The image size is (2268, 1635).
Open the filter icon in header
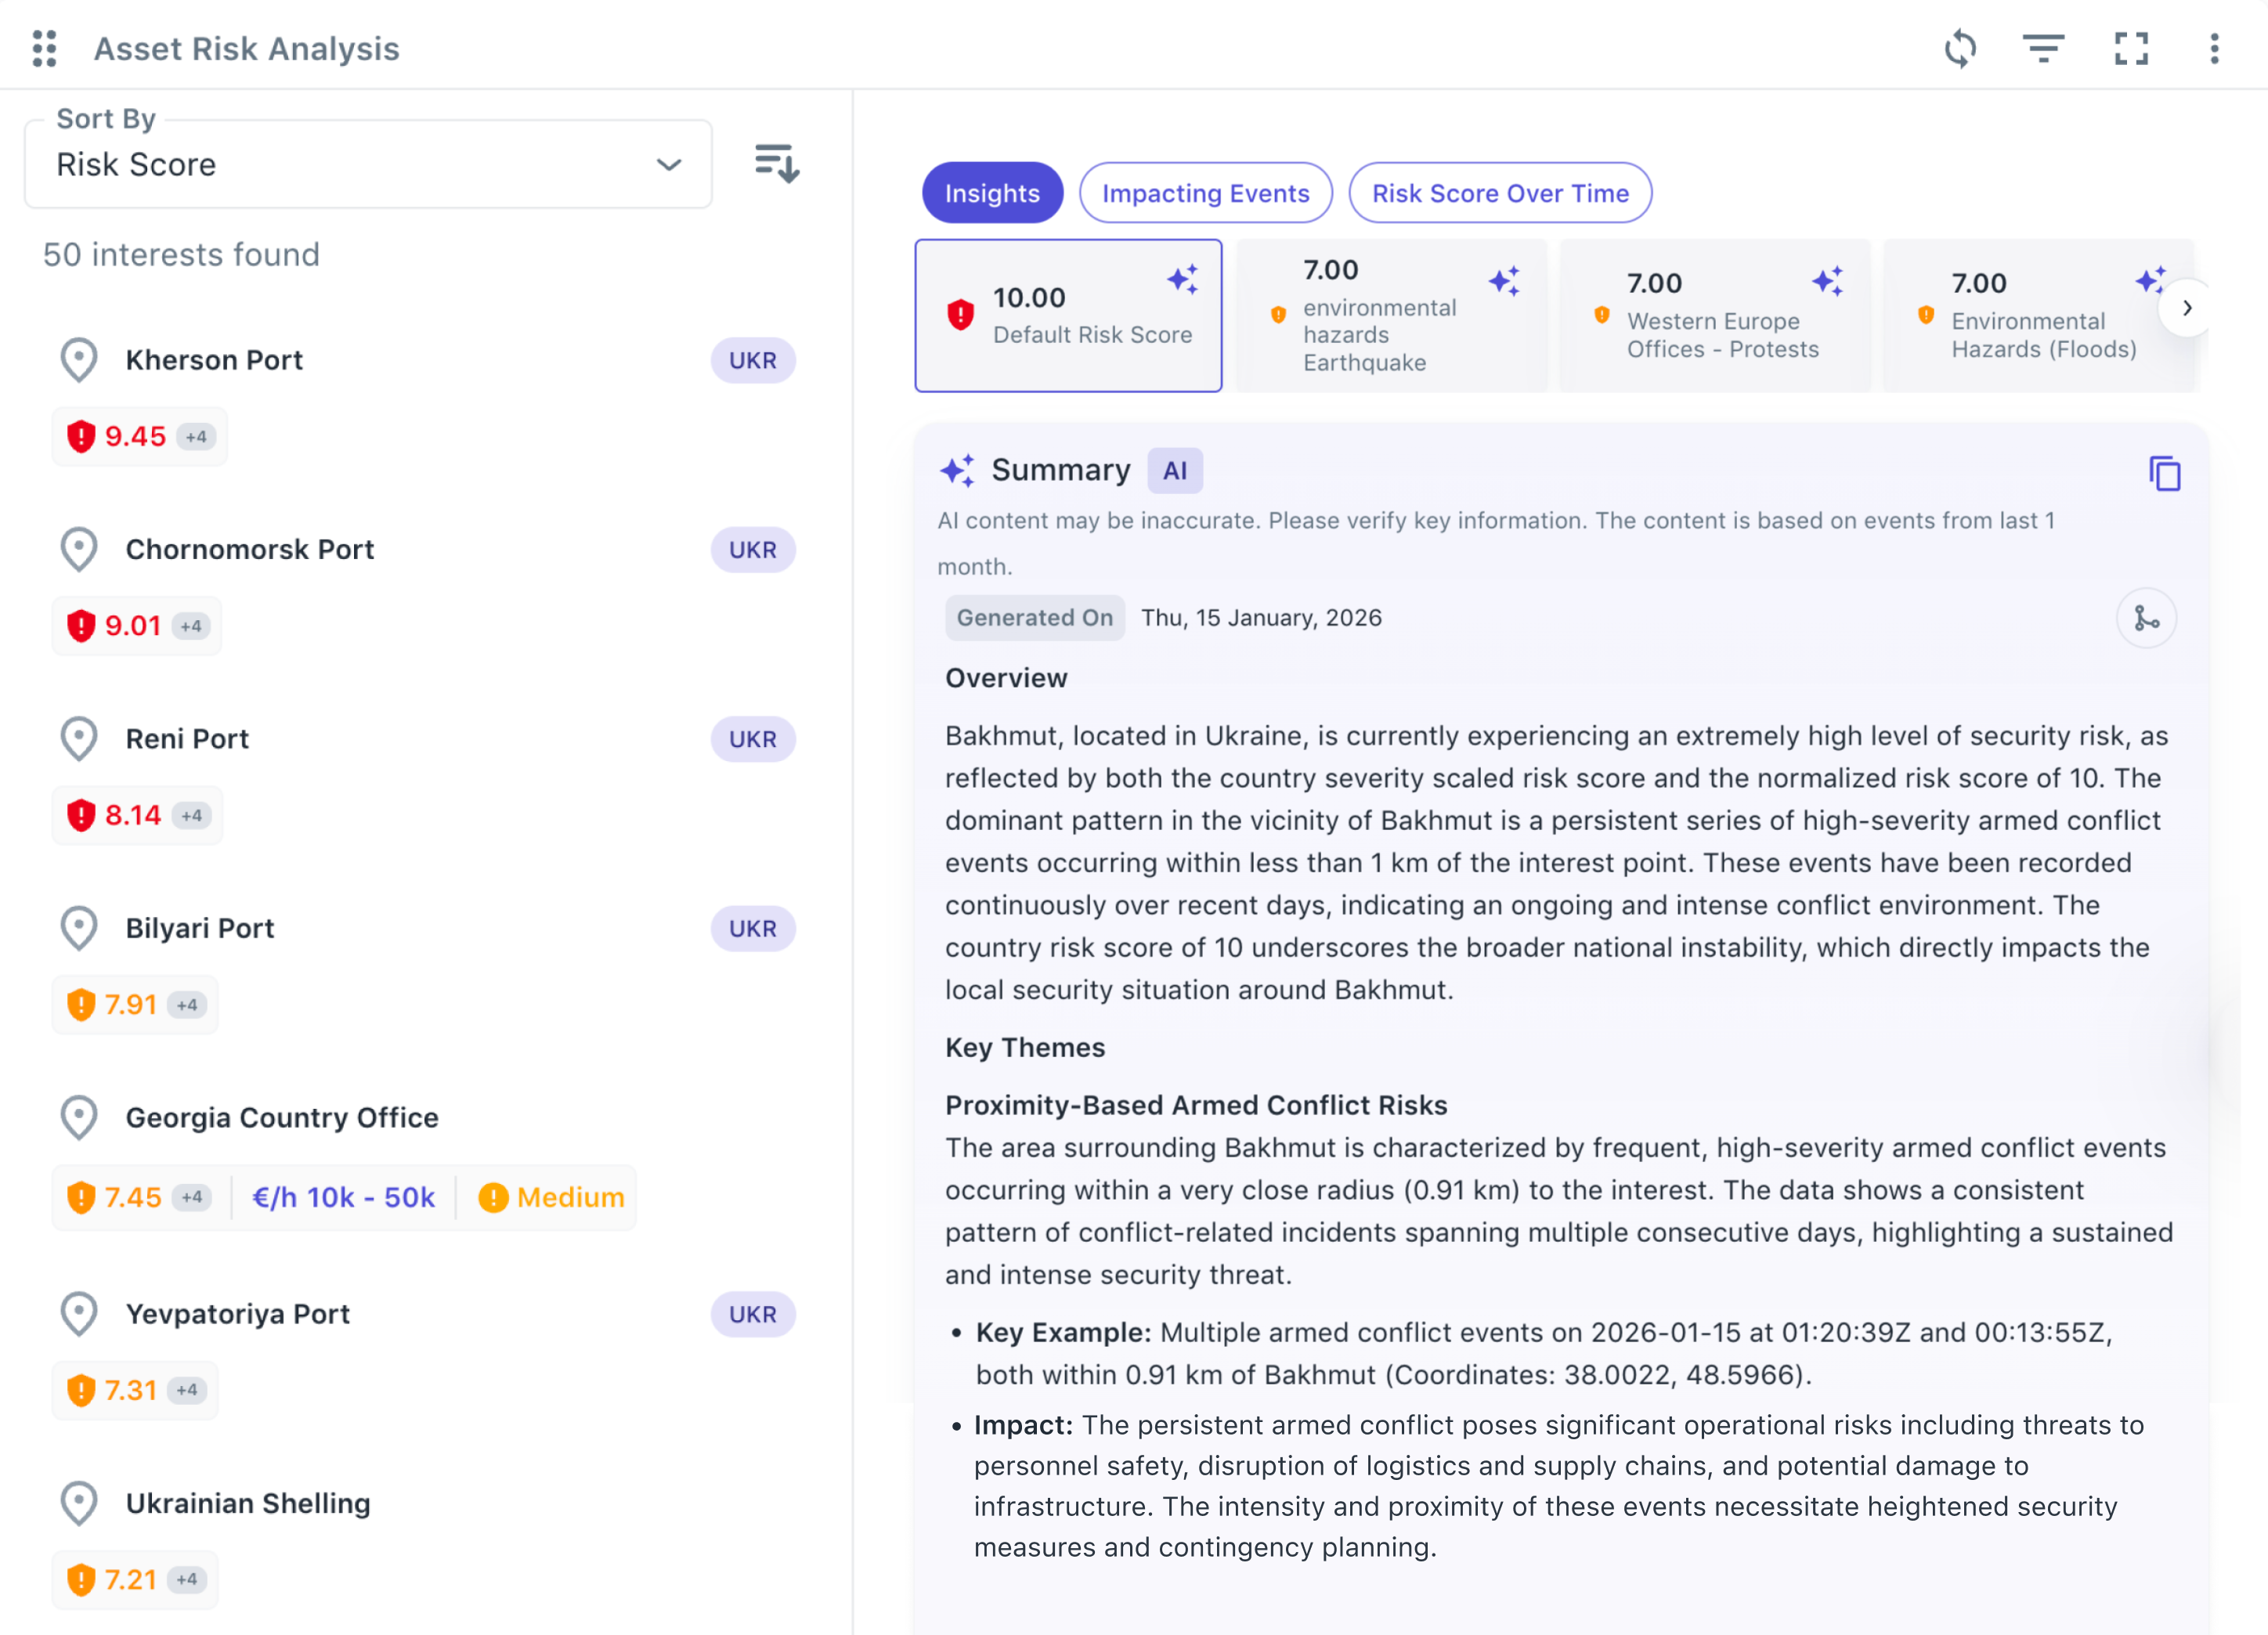[2043, 48]
